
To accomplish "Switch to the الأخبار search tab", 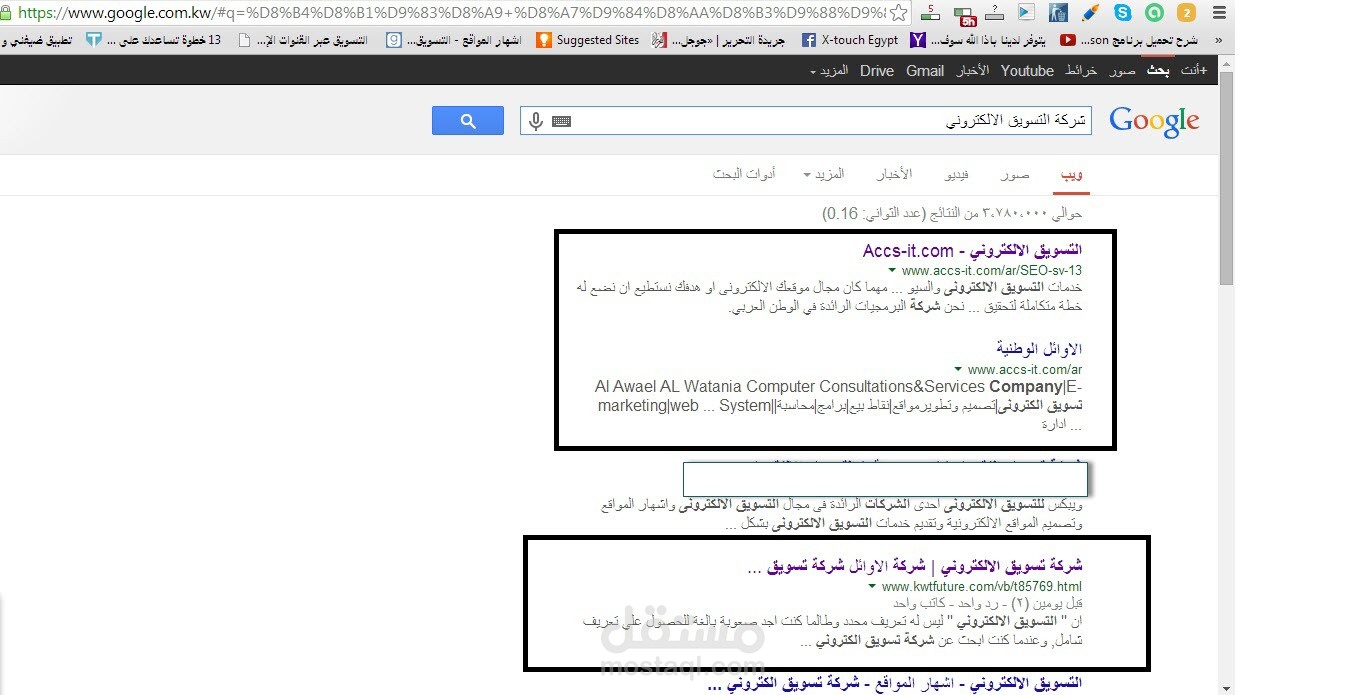I will click(894, 174).
